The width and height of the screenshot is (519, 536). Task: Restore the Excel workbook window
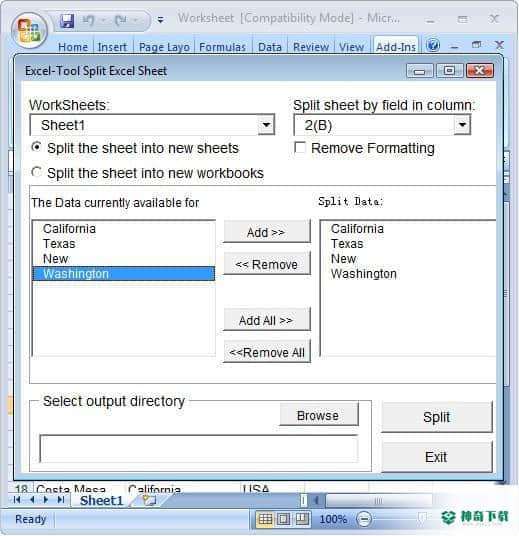(x=476, y=45)
